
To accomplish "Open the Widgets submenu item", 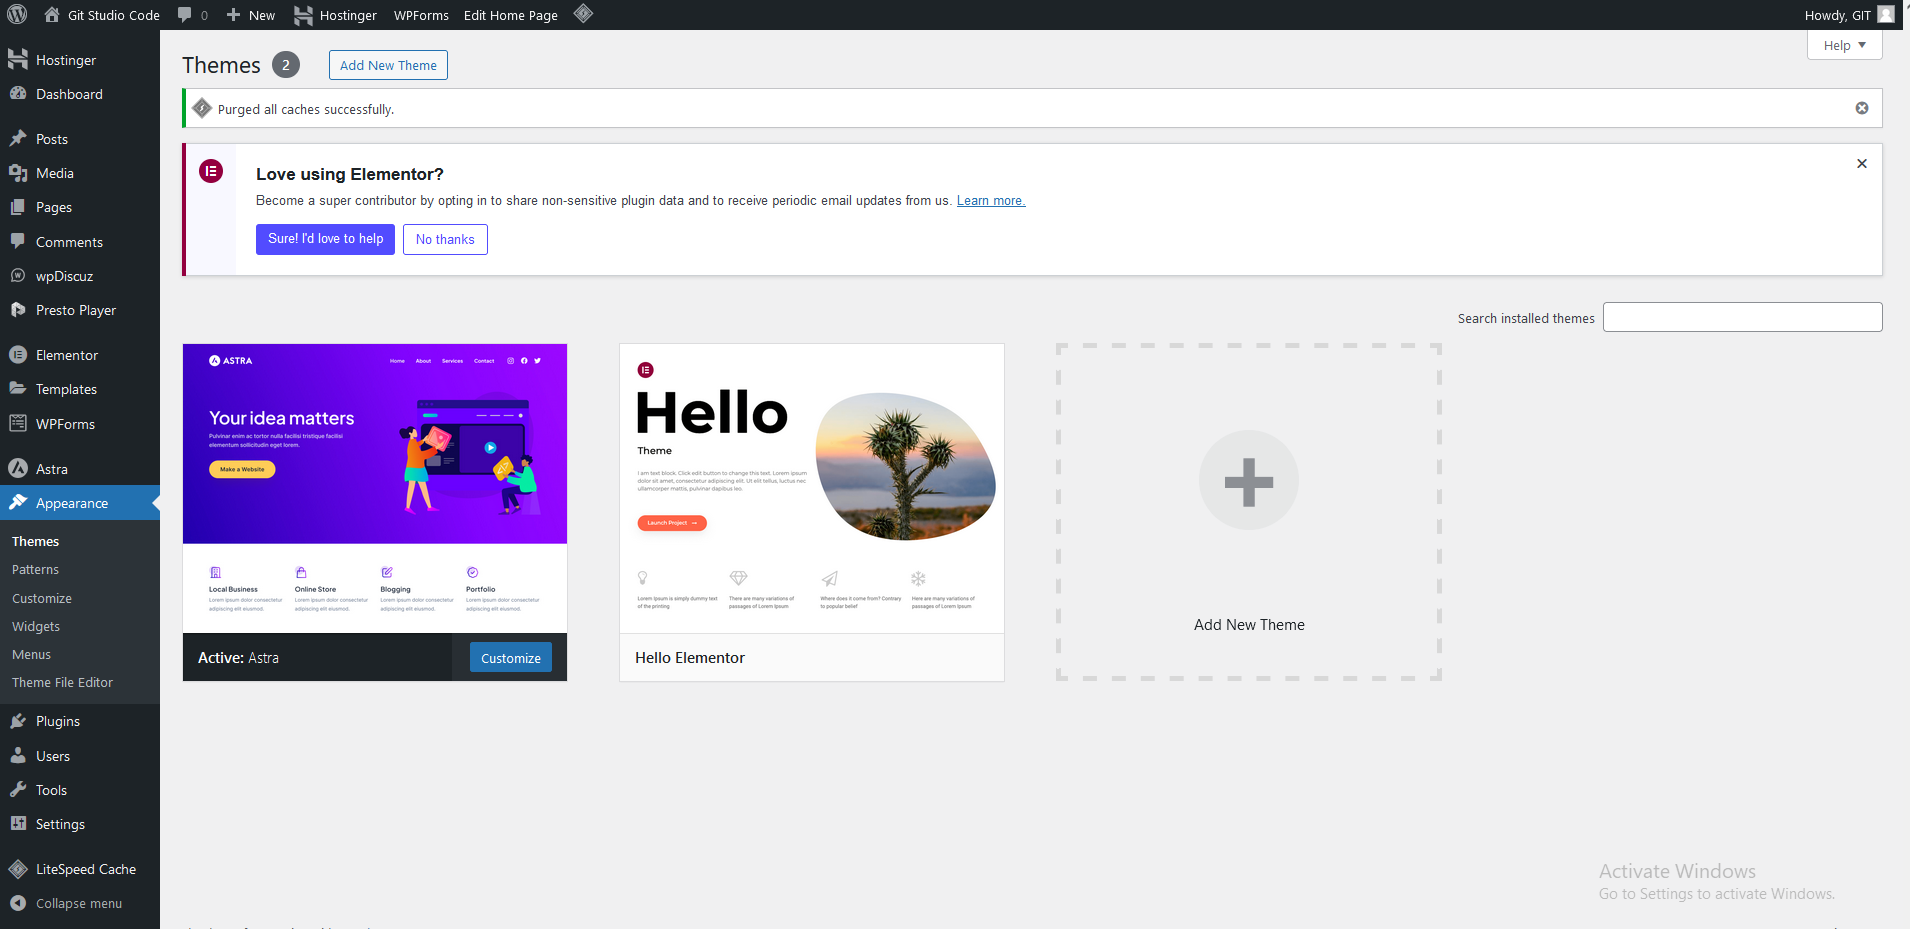I will [x=36, y=626].
